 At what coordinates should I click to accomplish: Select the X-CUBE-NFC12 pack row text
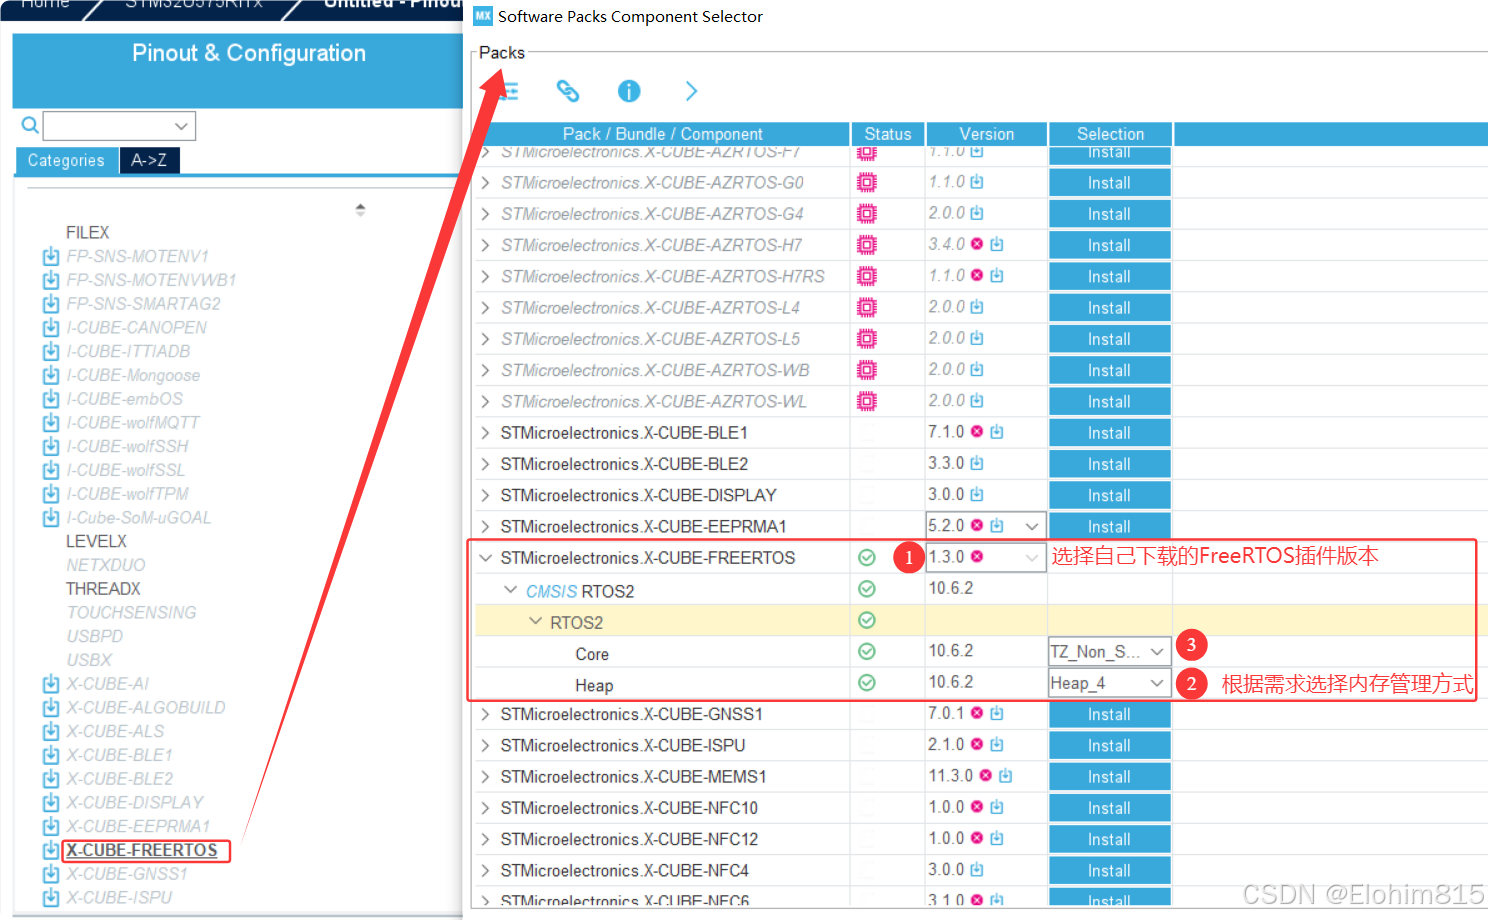pyautogui.click(x=629, y=839)
